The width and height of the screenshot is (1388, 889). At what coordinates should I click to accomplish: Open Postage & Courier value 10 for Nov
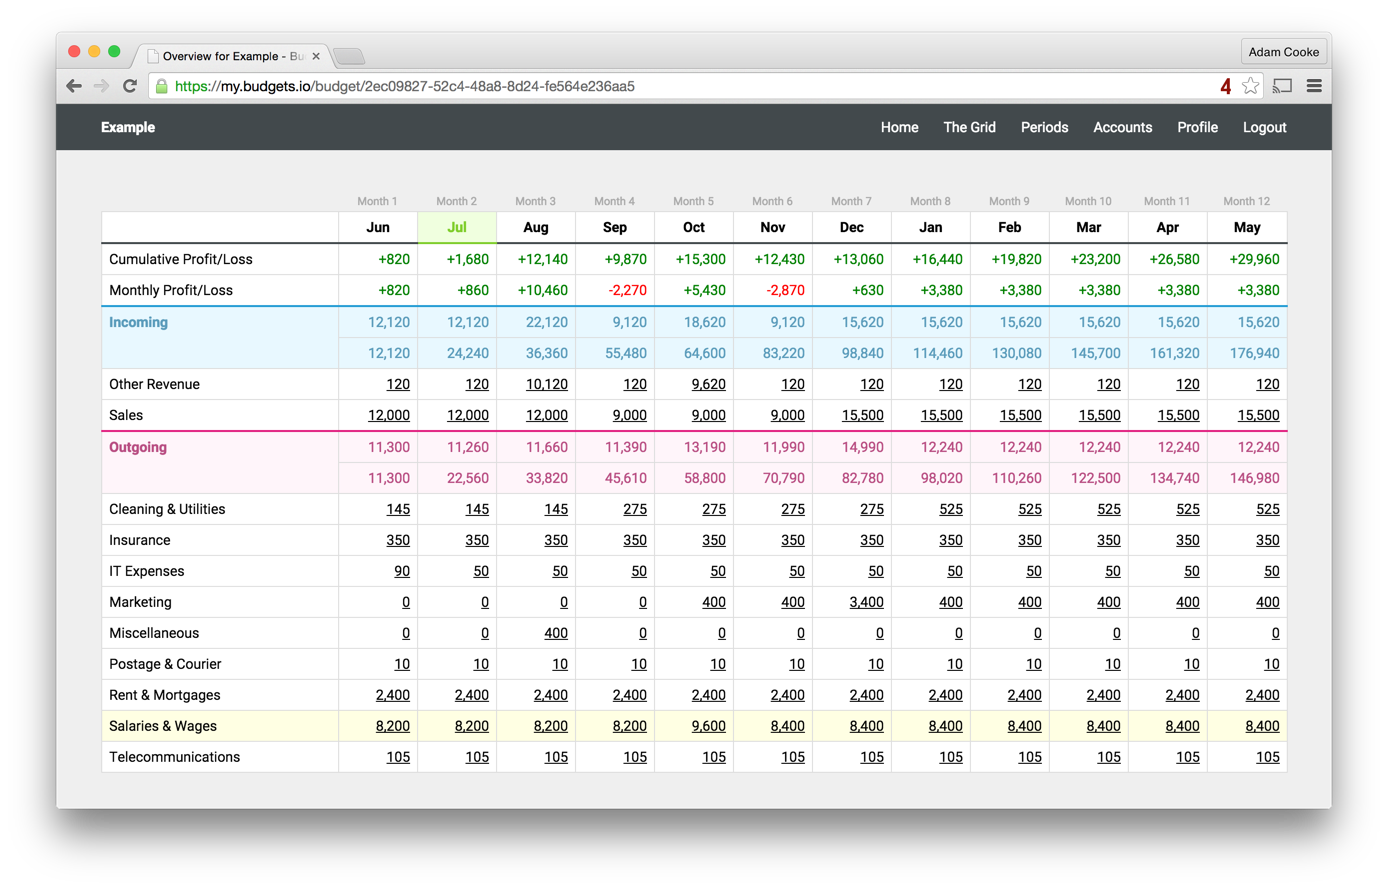tap(797, 664)
